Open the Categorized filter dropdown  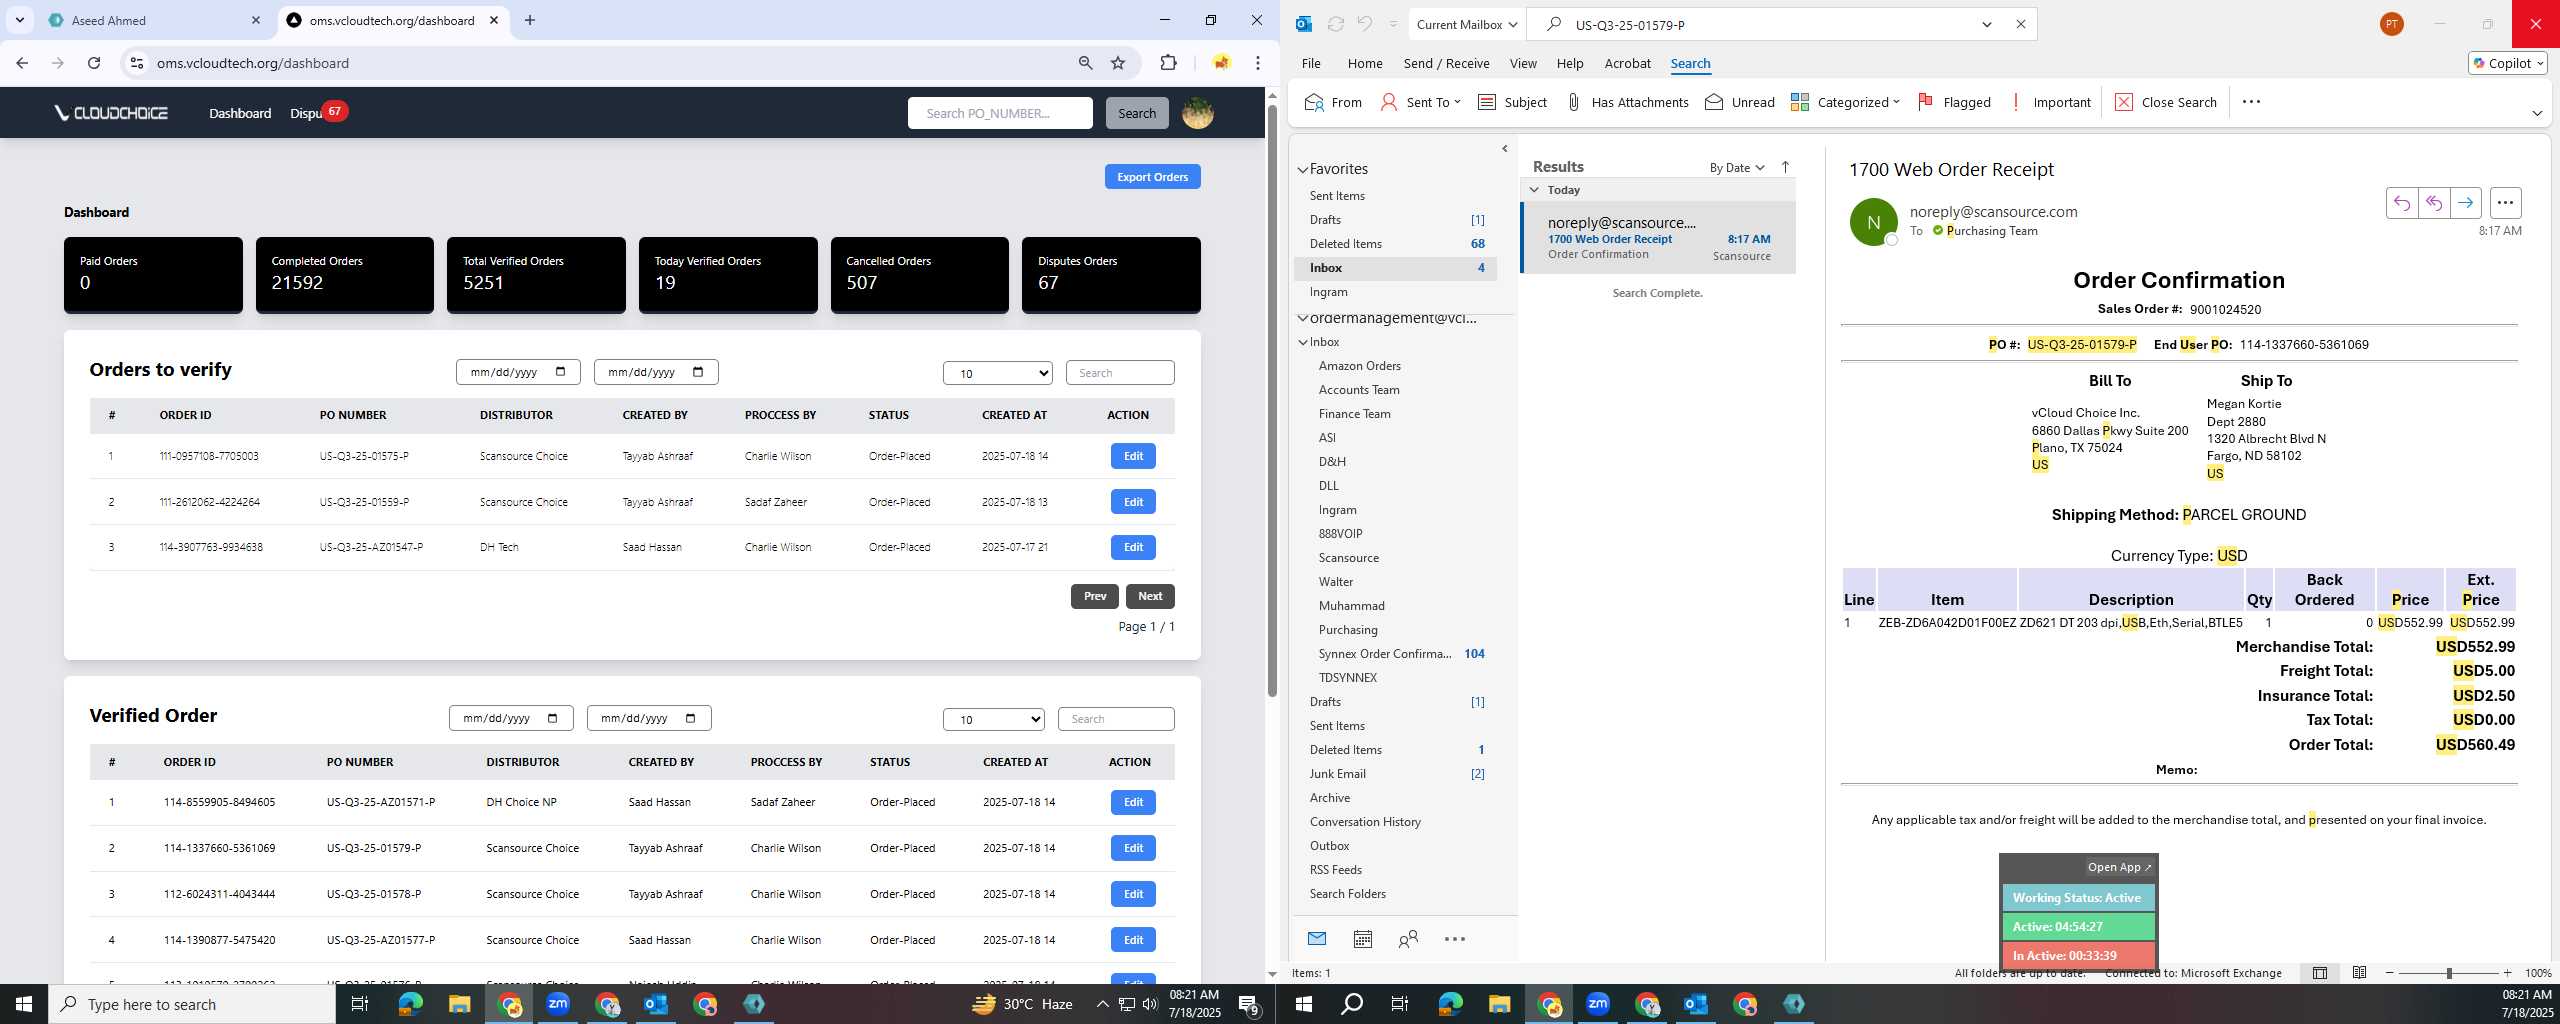pyautogui.click(x=1845, y=102)
